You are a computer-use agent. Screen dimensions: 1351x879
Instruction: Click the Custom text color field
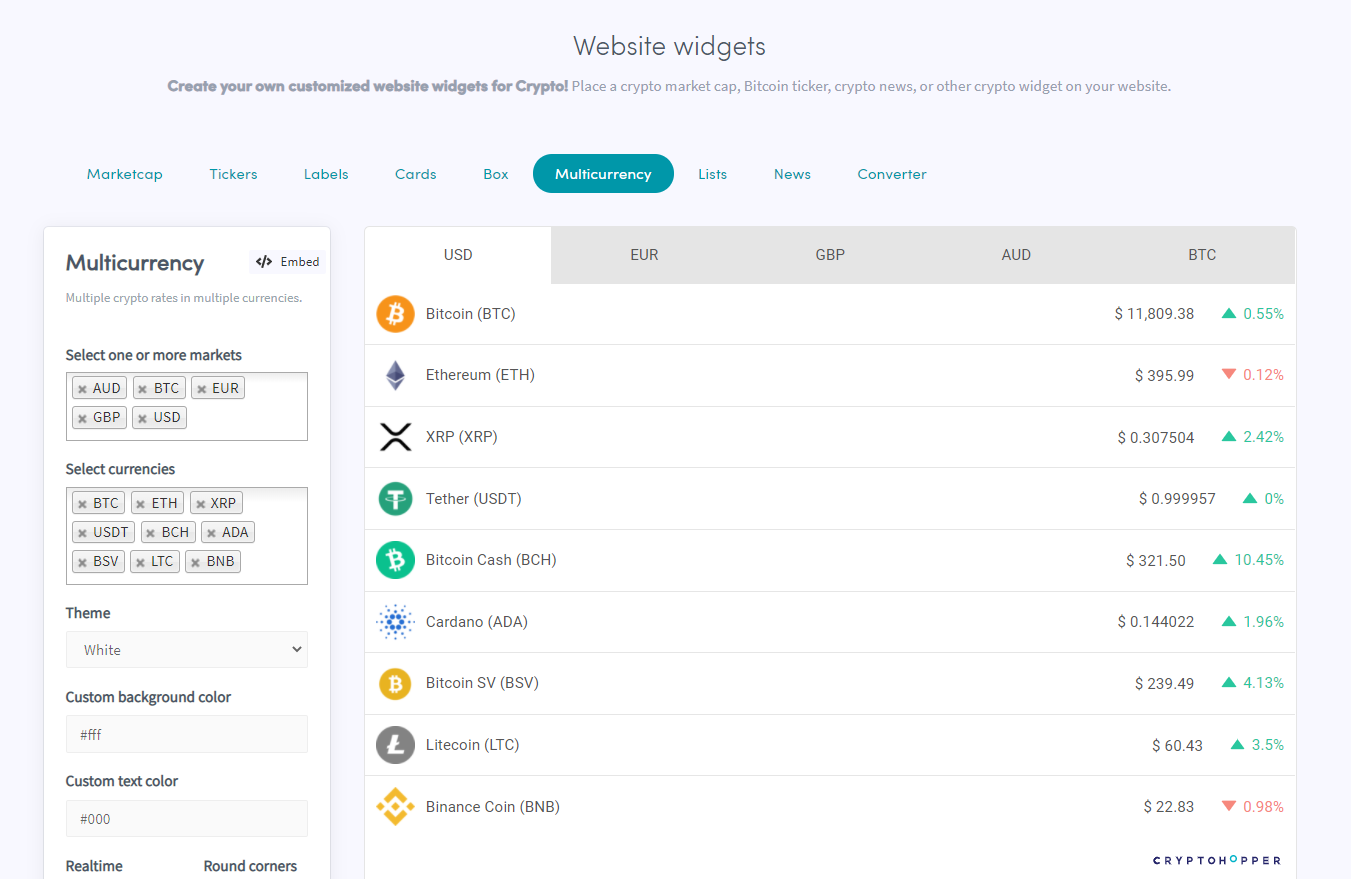[x=187, y=818]
